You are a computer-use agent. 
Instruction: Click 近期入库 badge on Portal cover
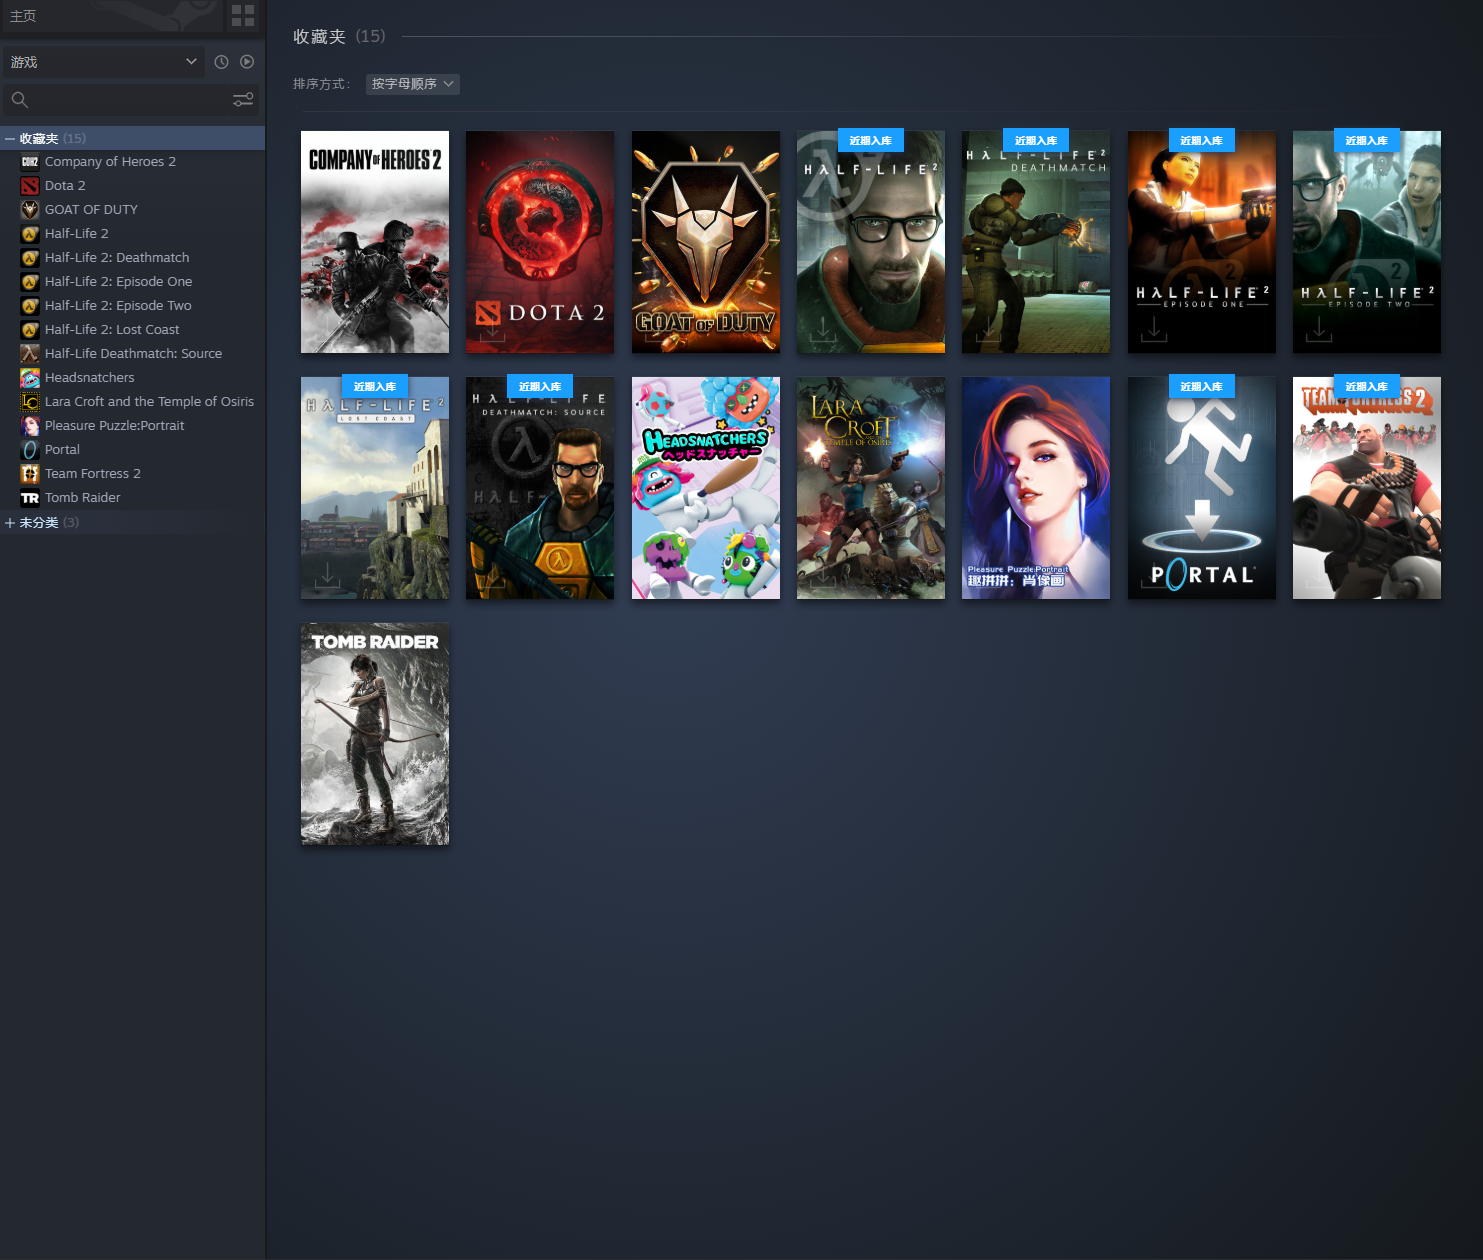tap(1202, 386)
